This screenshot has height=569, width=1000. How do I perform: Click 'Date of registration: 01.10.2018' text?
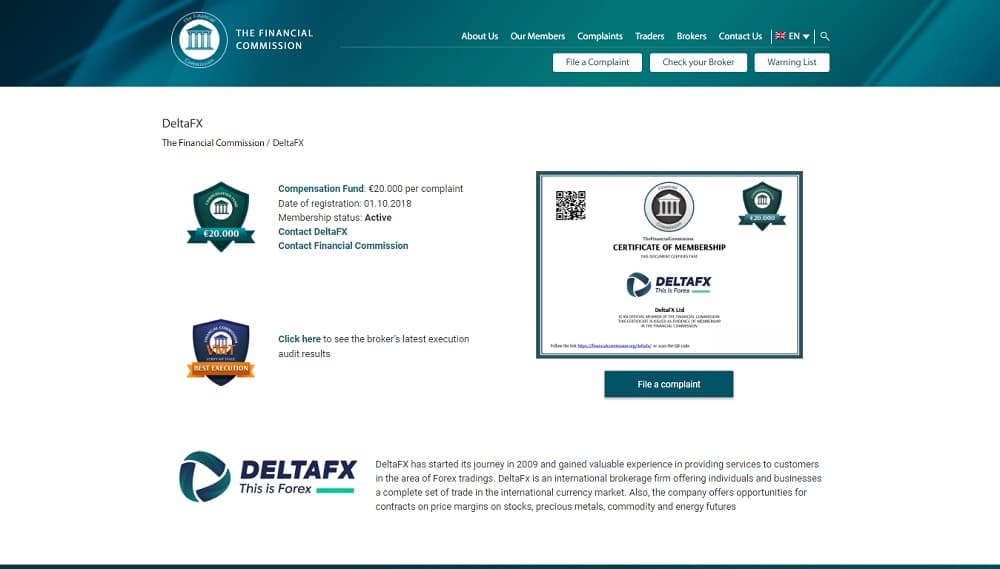click(x=344, y=203)
